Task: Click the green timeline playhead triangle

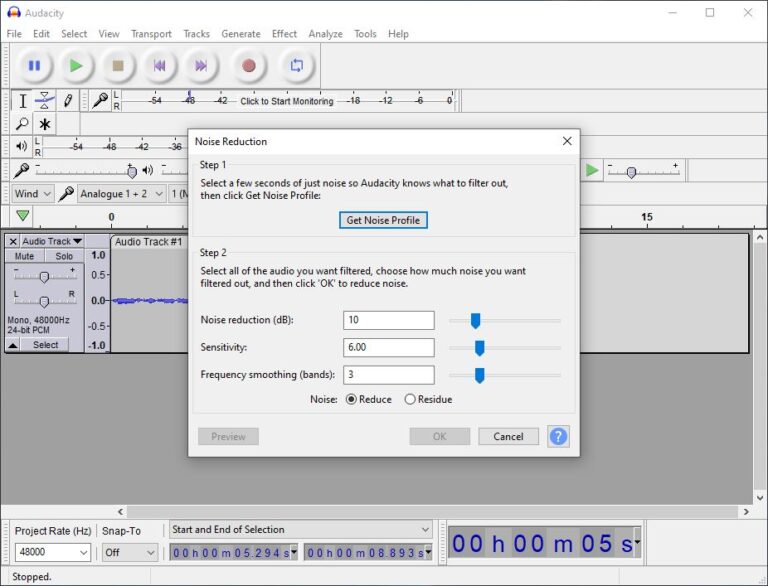Action: click(x=23, y=215)
